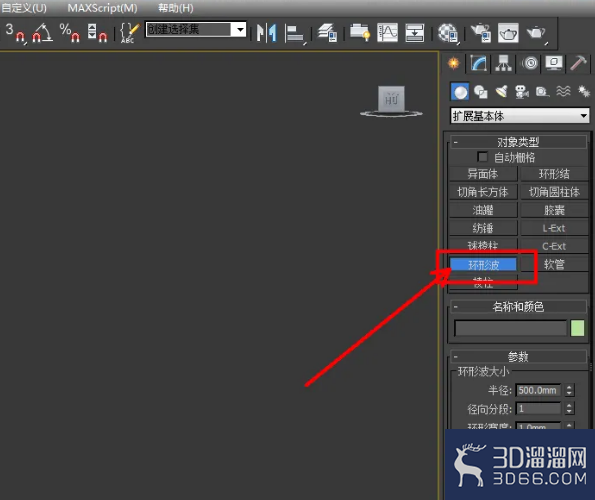Switch to the Motion panel tab

(x=530, y=63)
